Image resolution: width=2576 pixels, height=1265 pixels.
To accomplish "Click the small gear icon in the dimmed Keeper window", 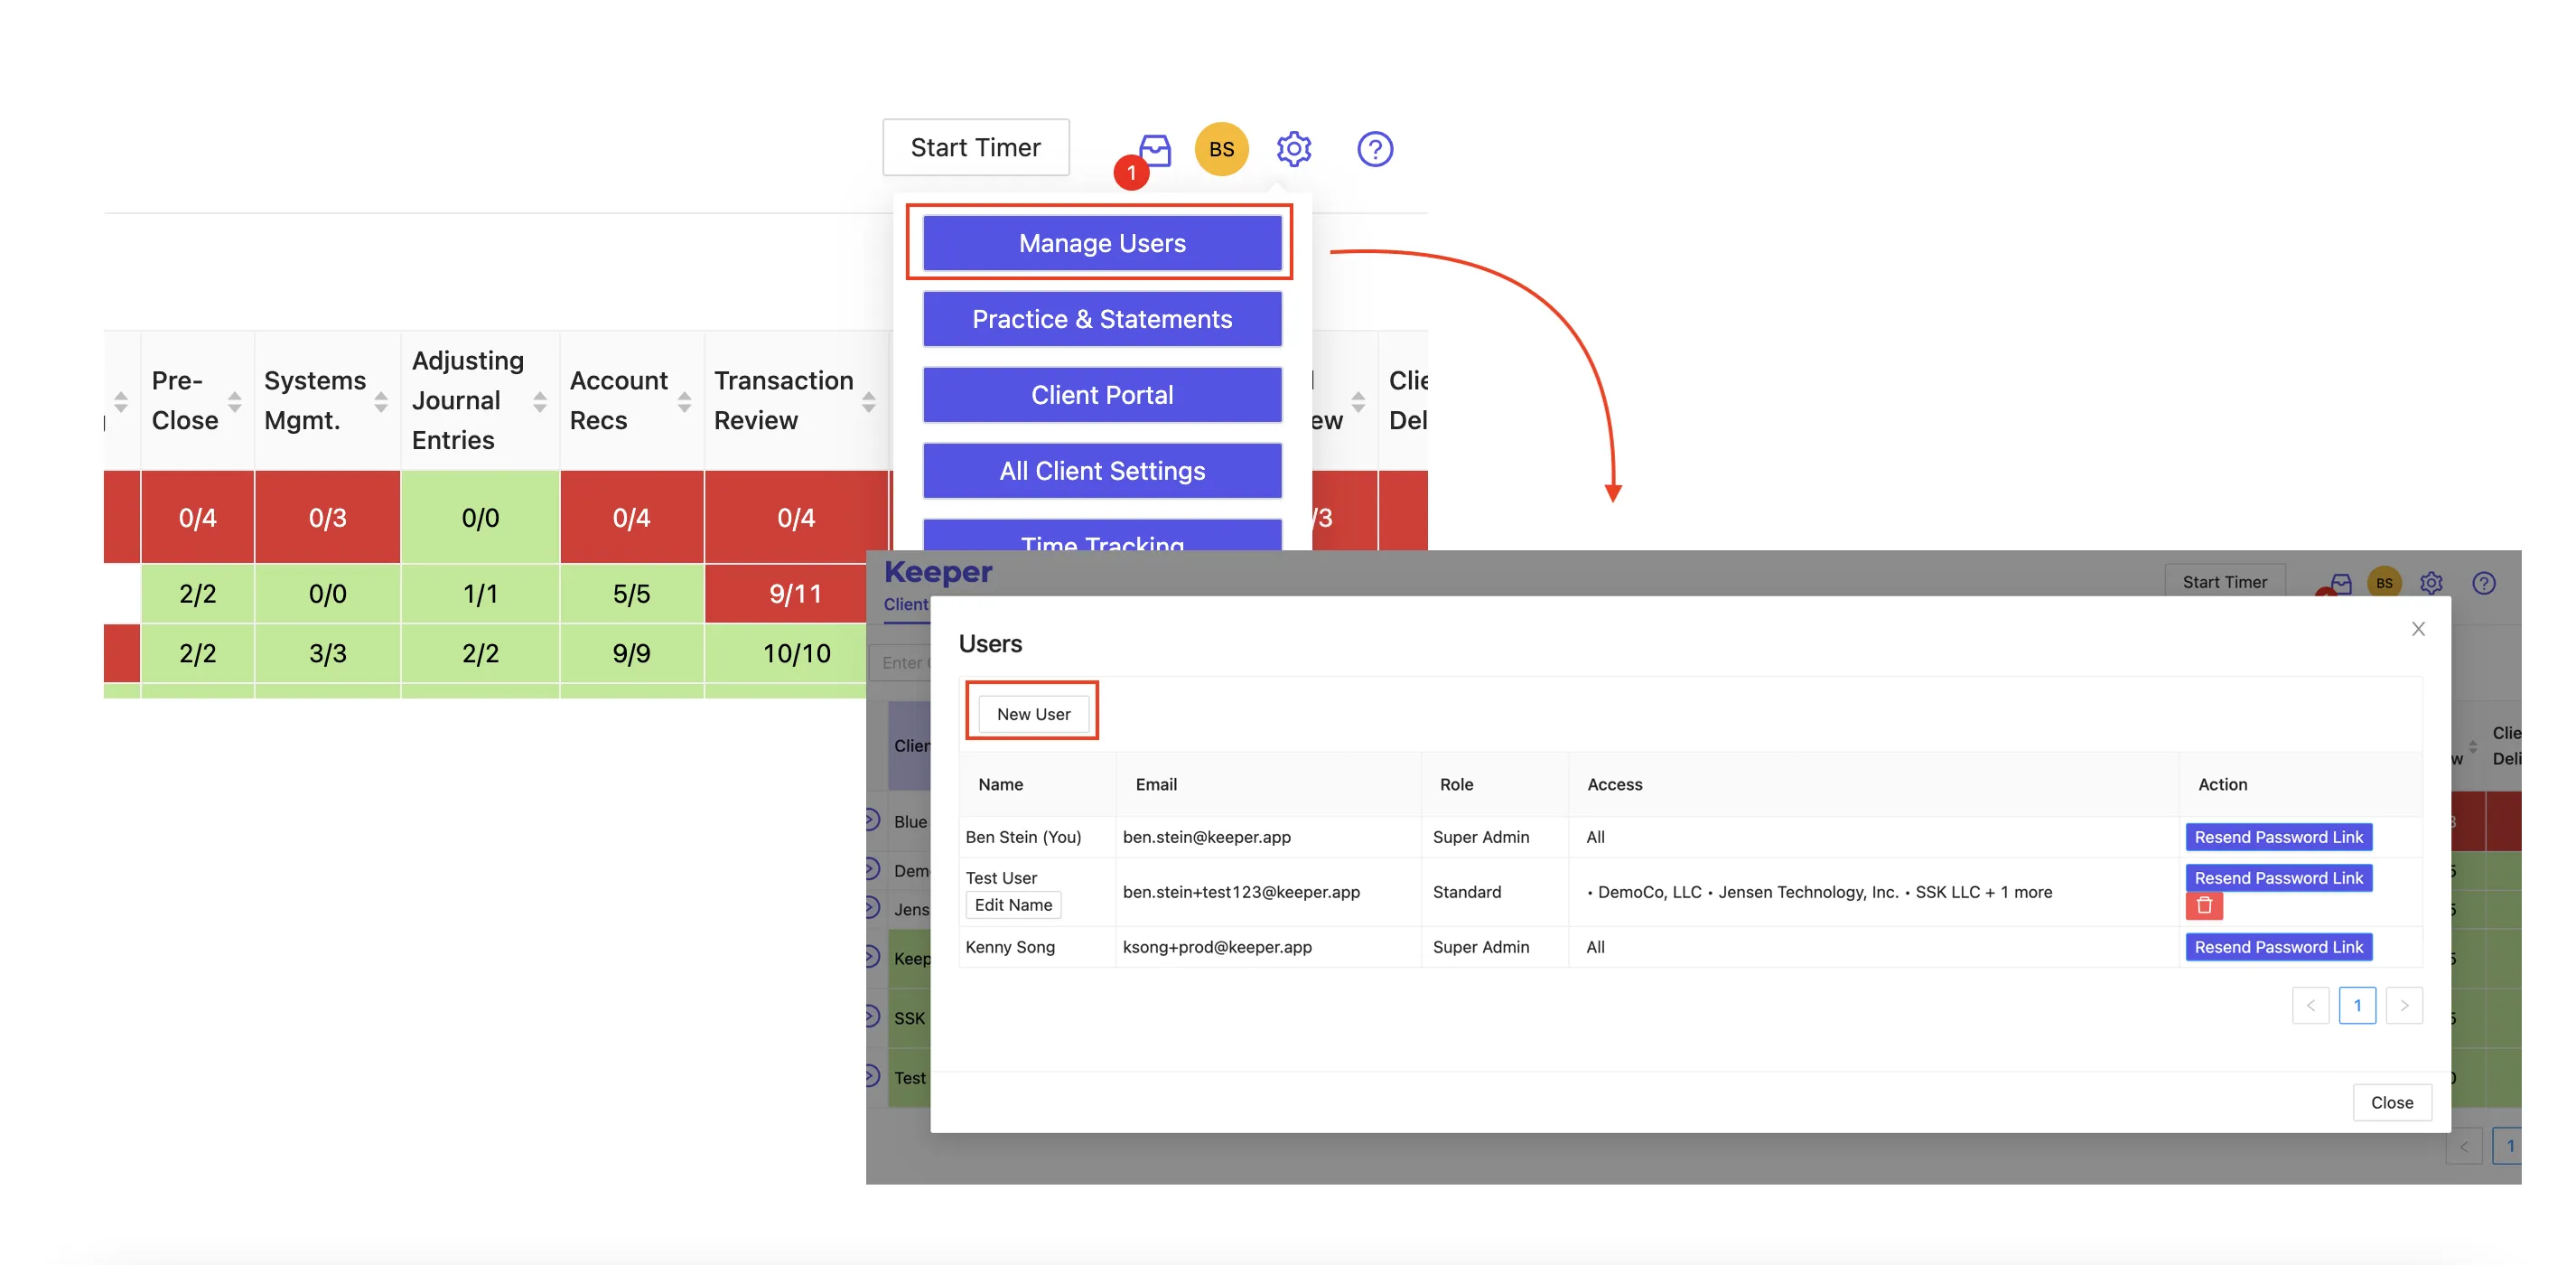I will pyautogui.click(x=2431, y=583).
